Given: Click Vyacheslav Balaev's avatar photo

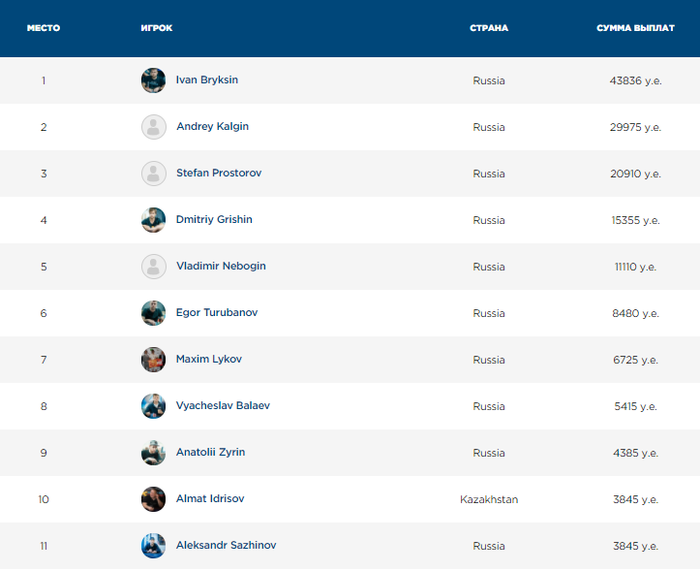Looking at the screenshot, I should (x=153, y=406).
